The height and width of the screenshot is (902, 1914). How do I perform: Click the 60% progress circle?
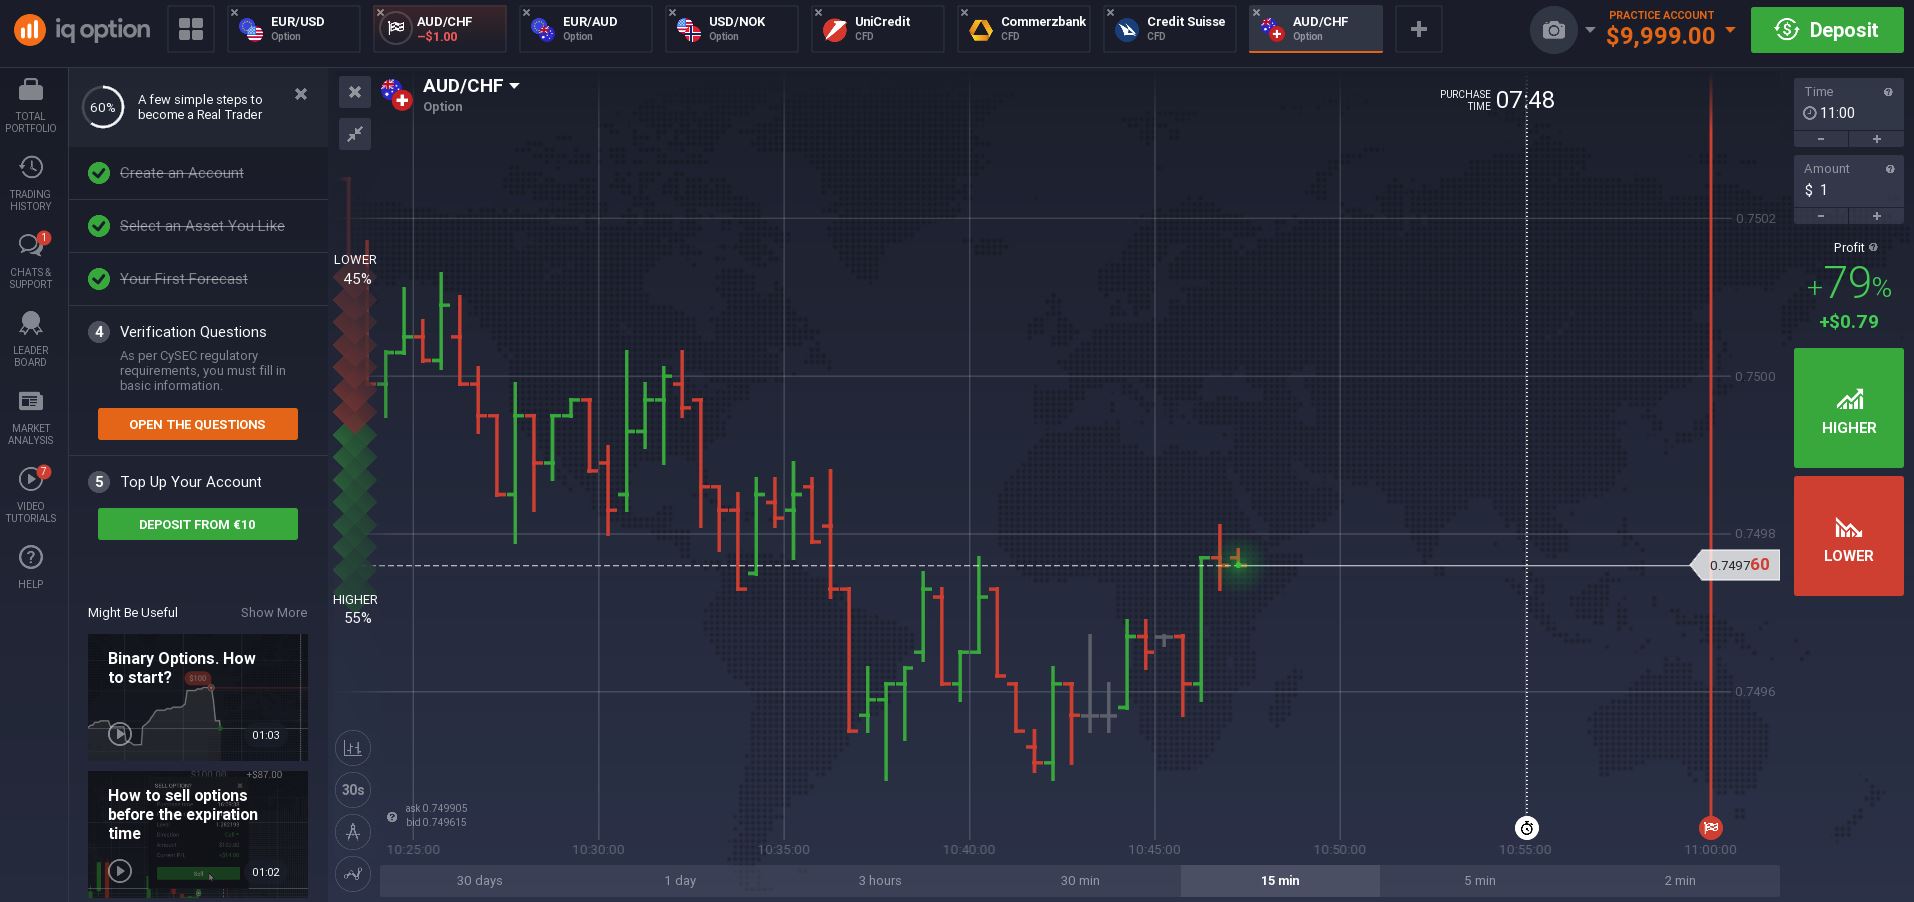(x=102, y=107)
